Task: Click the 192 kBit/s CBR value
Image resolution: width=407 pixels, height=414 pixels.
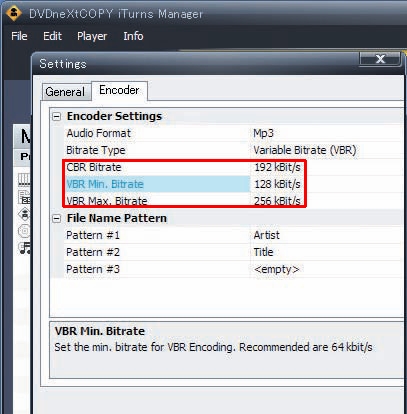Action: pyautogui.click(x=277, y=167)
